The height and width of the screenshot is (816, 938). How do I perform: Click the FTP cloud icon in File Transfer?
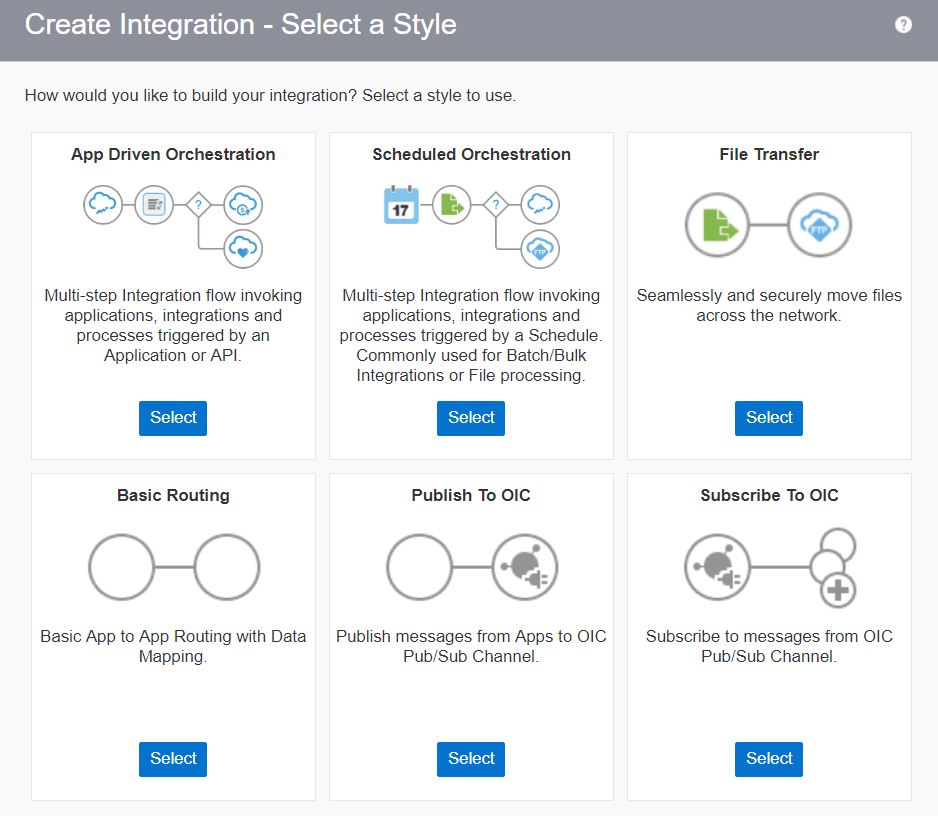tap(819, 225)
